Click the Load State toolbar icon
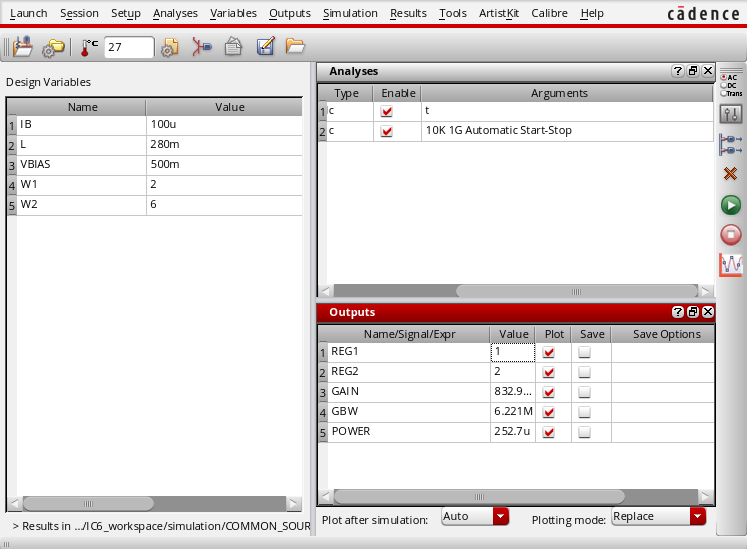Screen dimensions: 747x549 pyautogui.click(x=23, y=47)
